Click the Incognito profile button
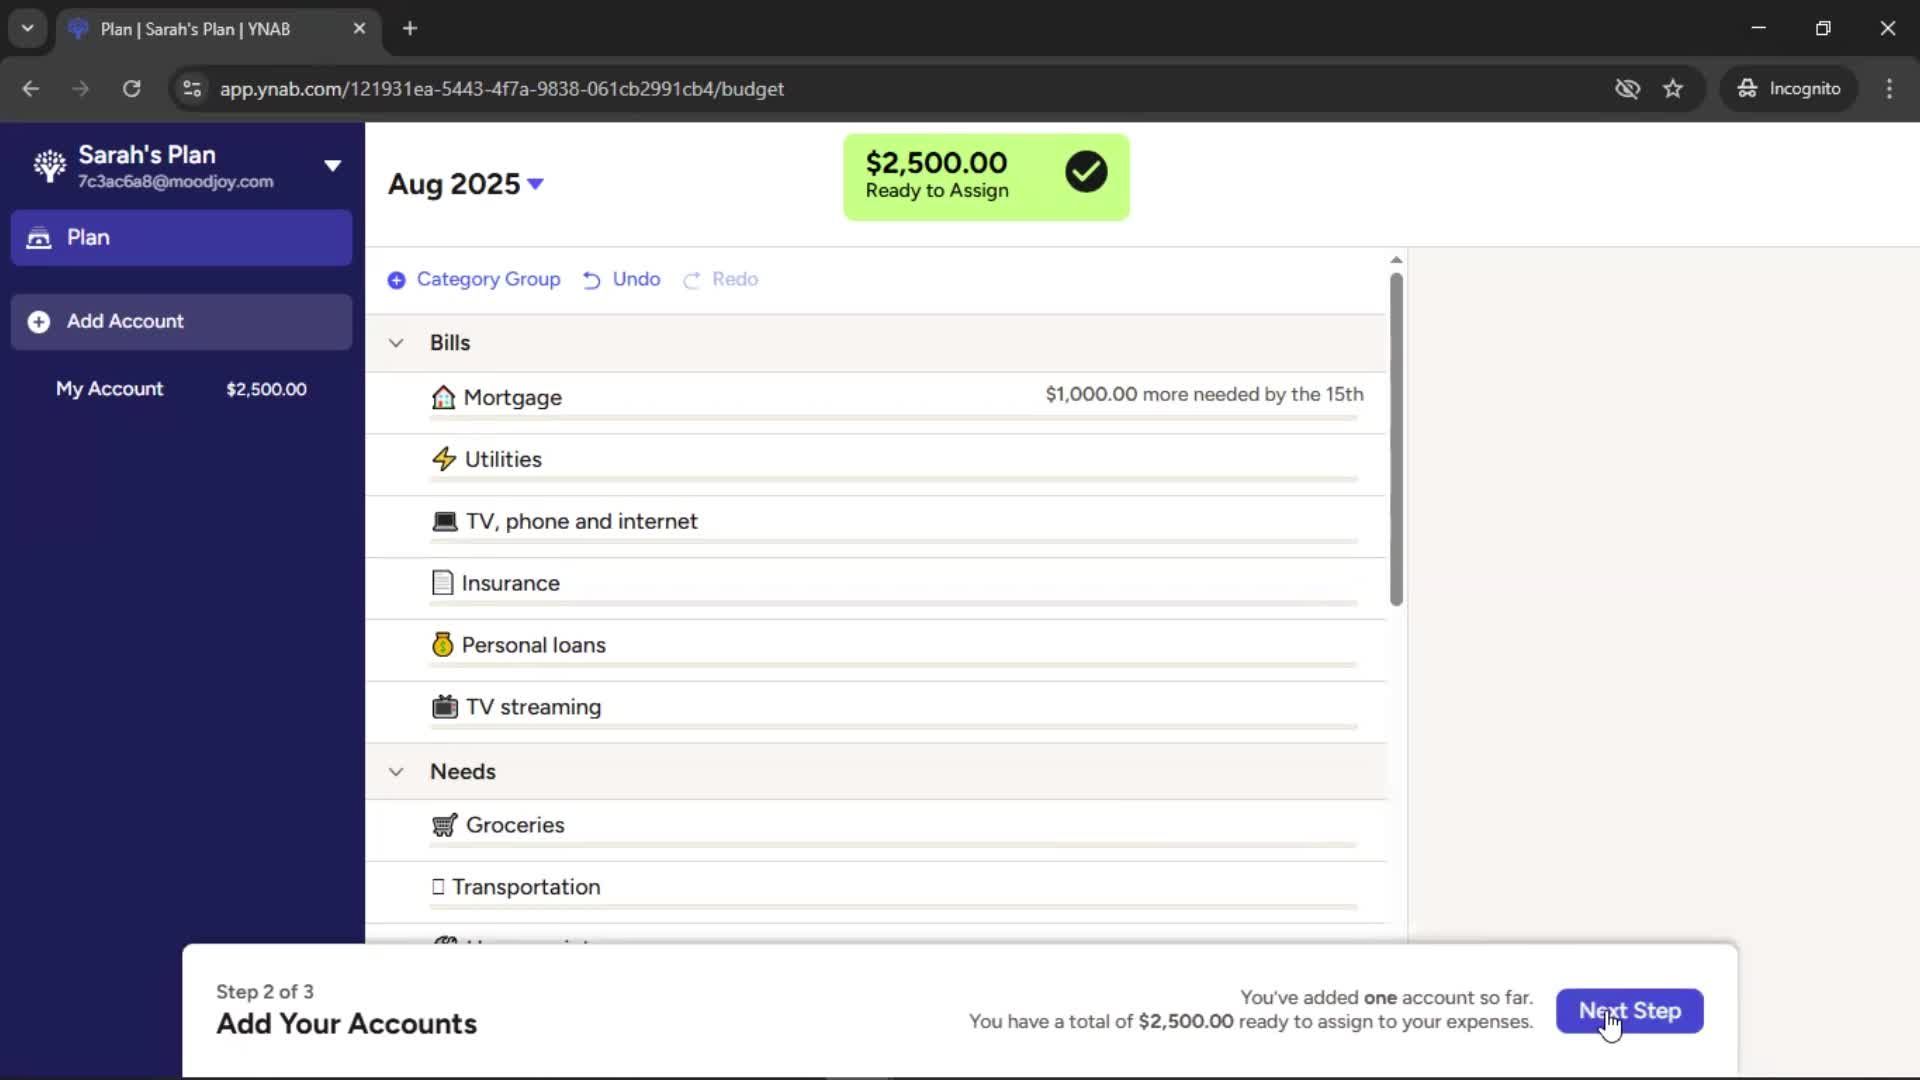The width and height of the screenshot is (1920, 1080). (x=1789, y=89)
